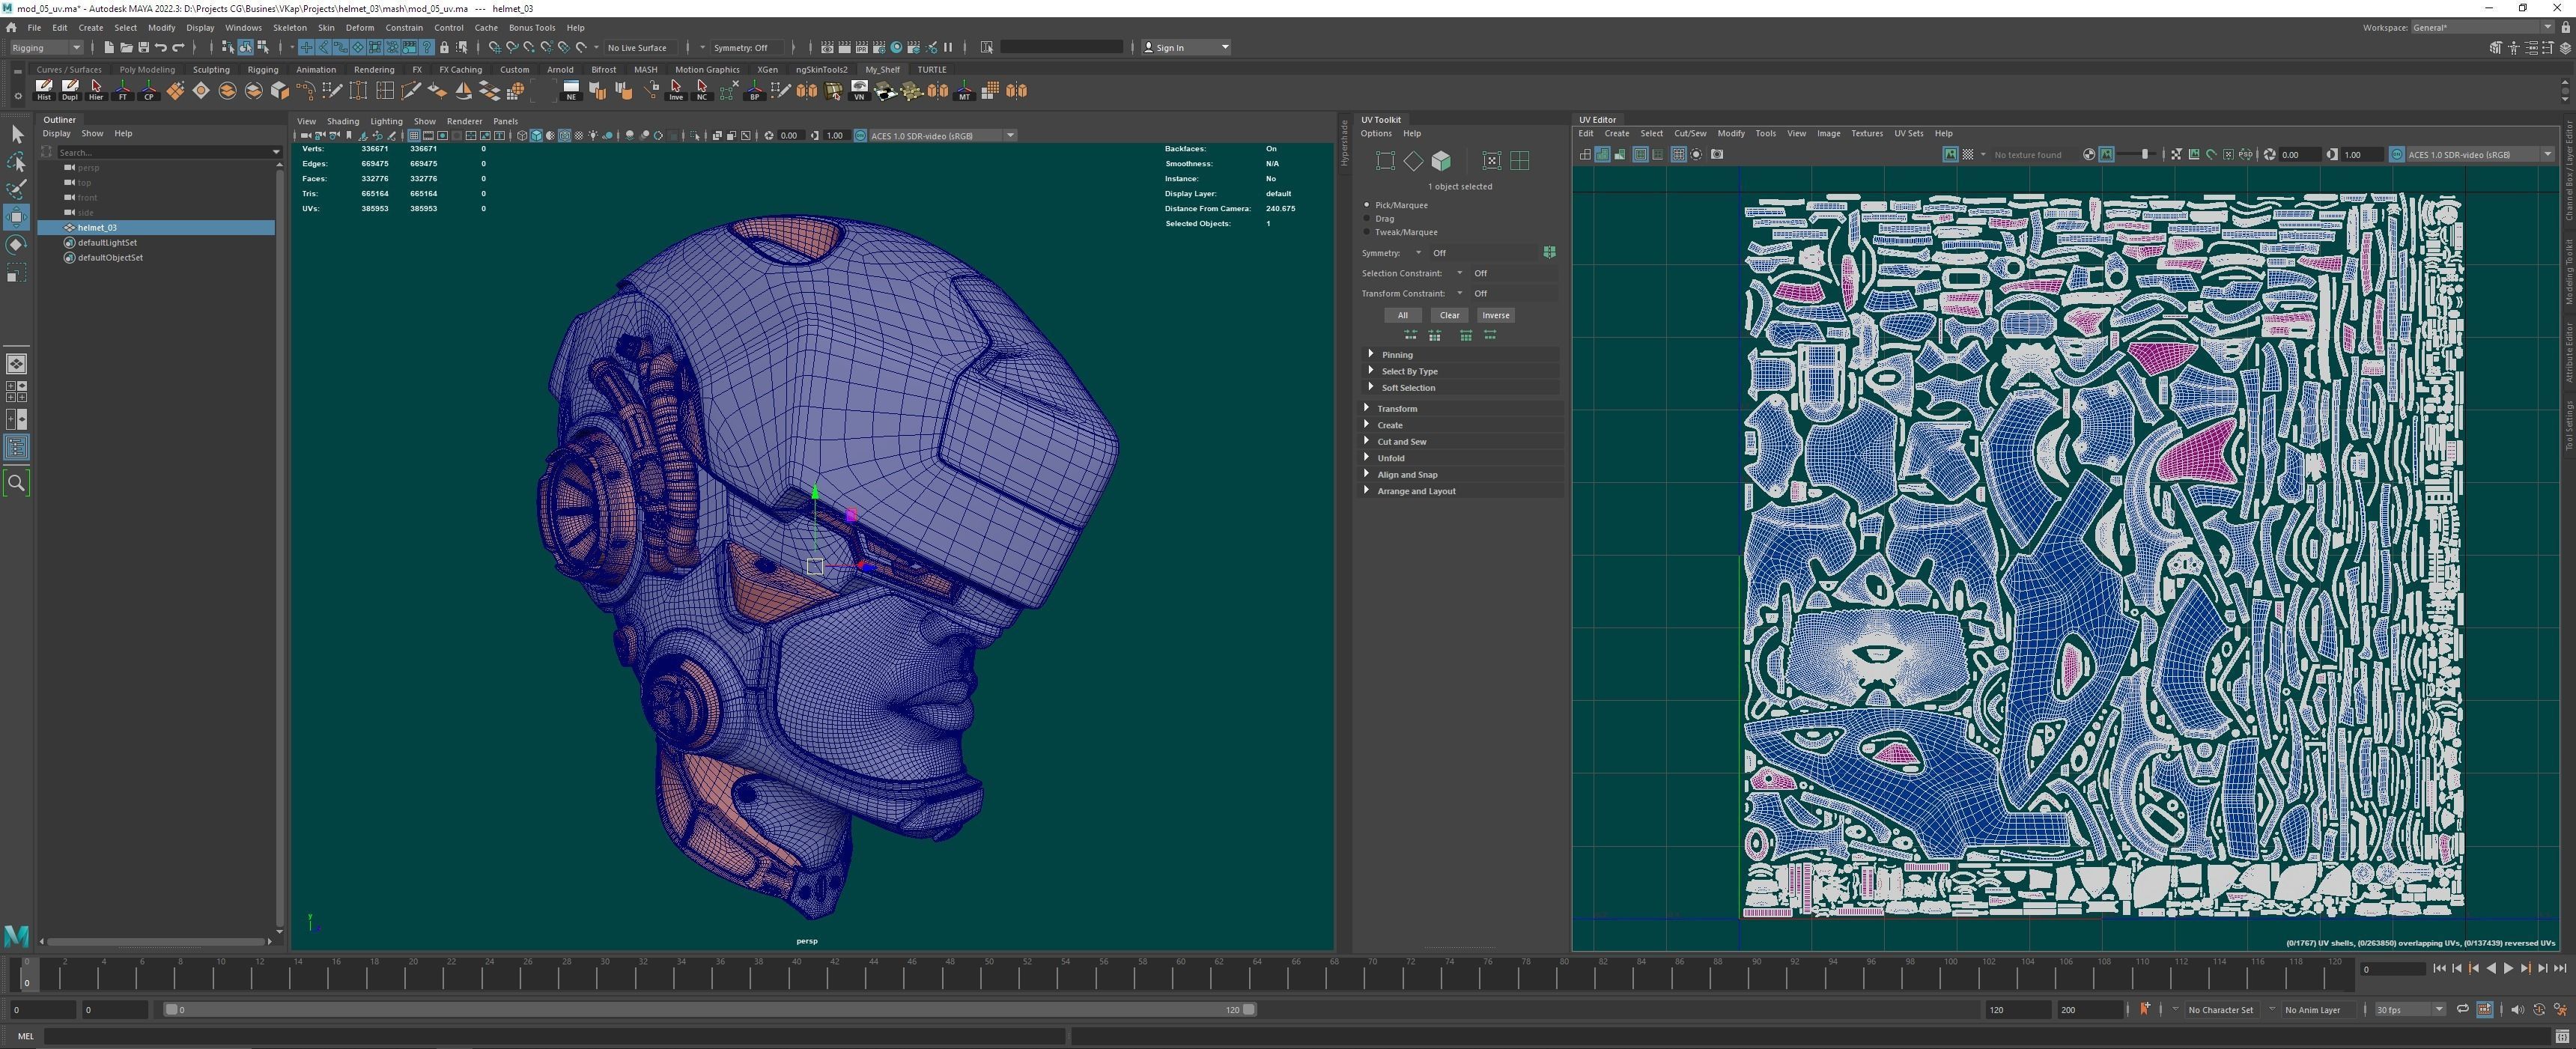Image resolution: width=2576 pixels, height=1049 pixels.
Task: Toggle checker map display in UV Editor
Action: coord(1968,154)
